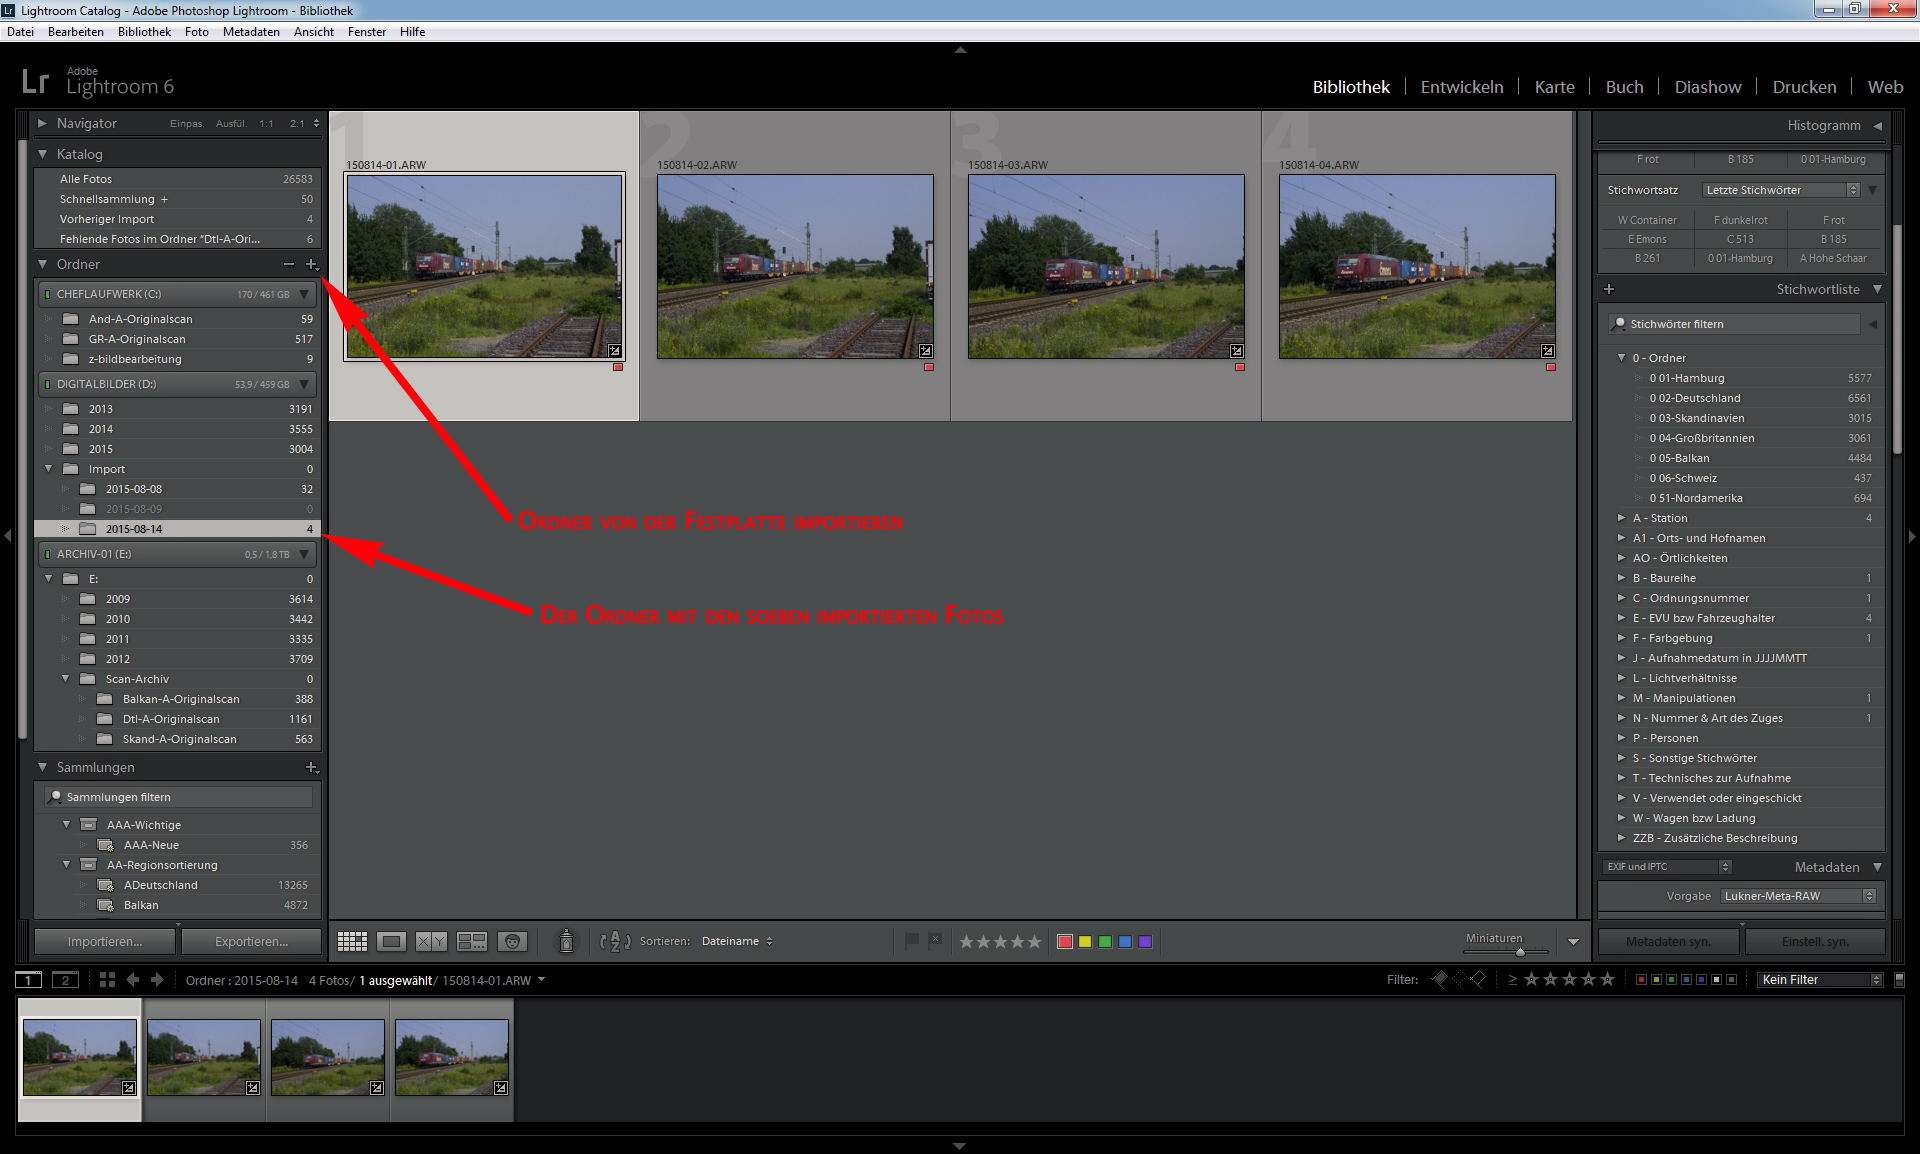Select the spray can painter tool
This screenshot has height=1154, width=1920.
566,941
